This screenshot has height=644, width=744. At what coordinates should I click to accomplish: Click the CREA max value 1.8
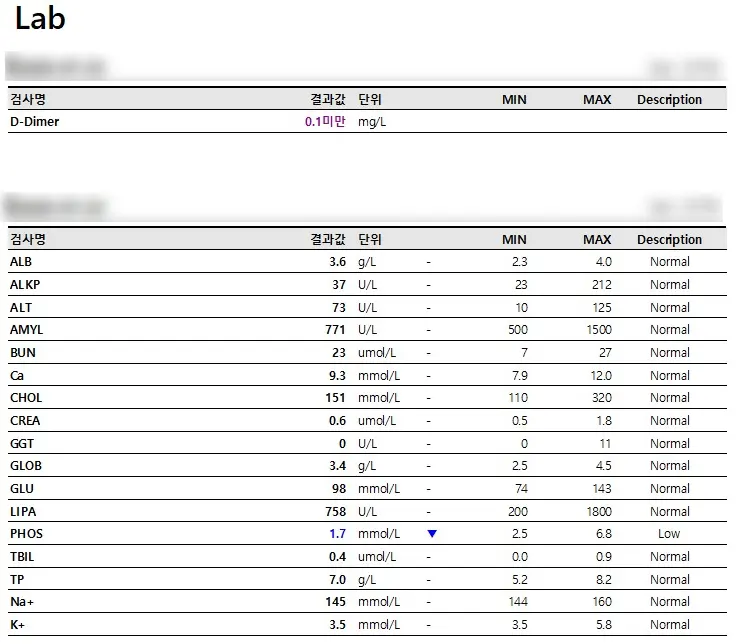click(x=604, y=421)
